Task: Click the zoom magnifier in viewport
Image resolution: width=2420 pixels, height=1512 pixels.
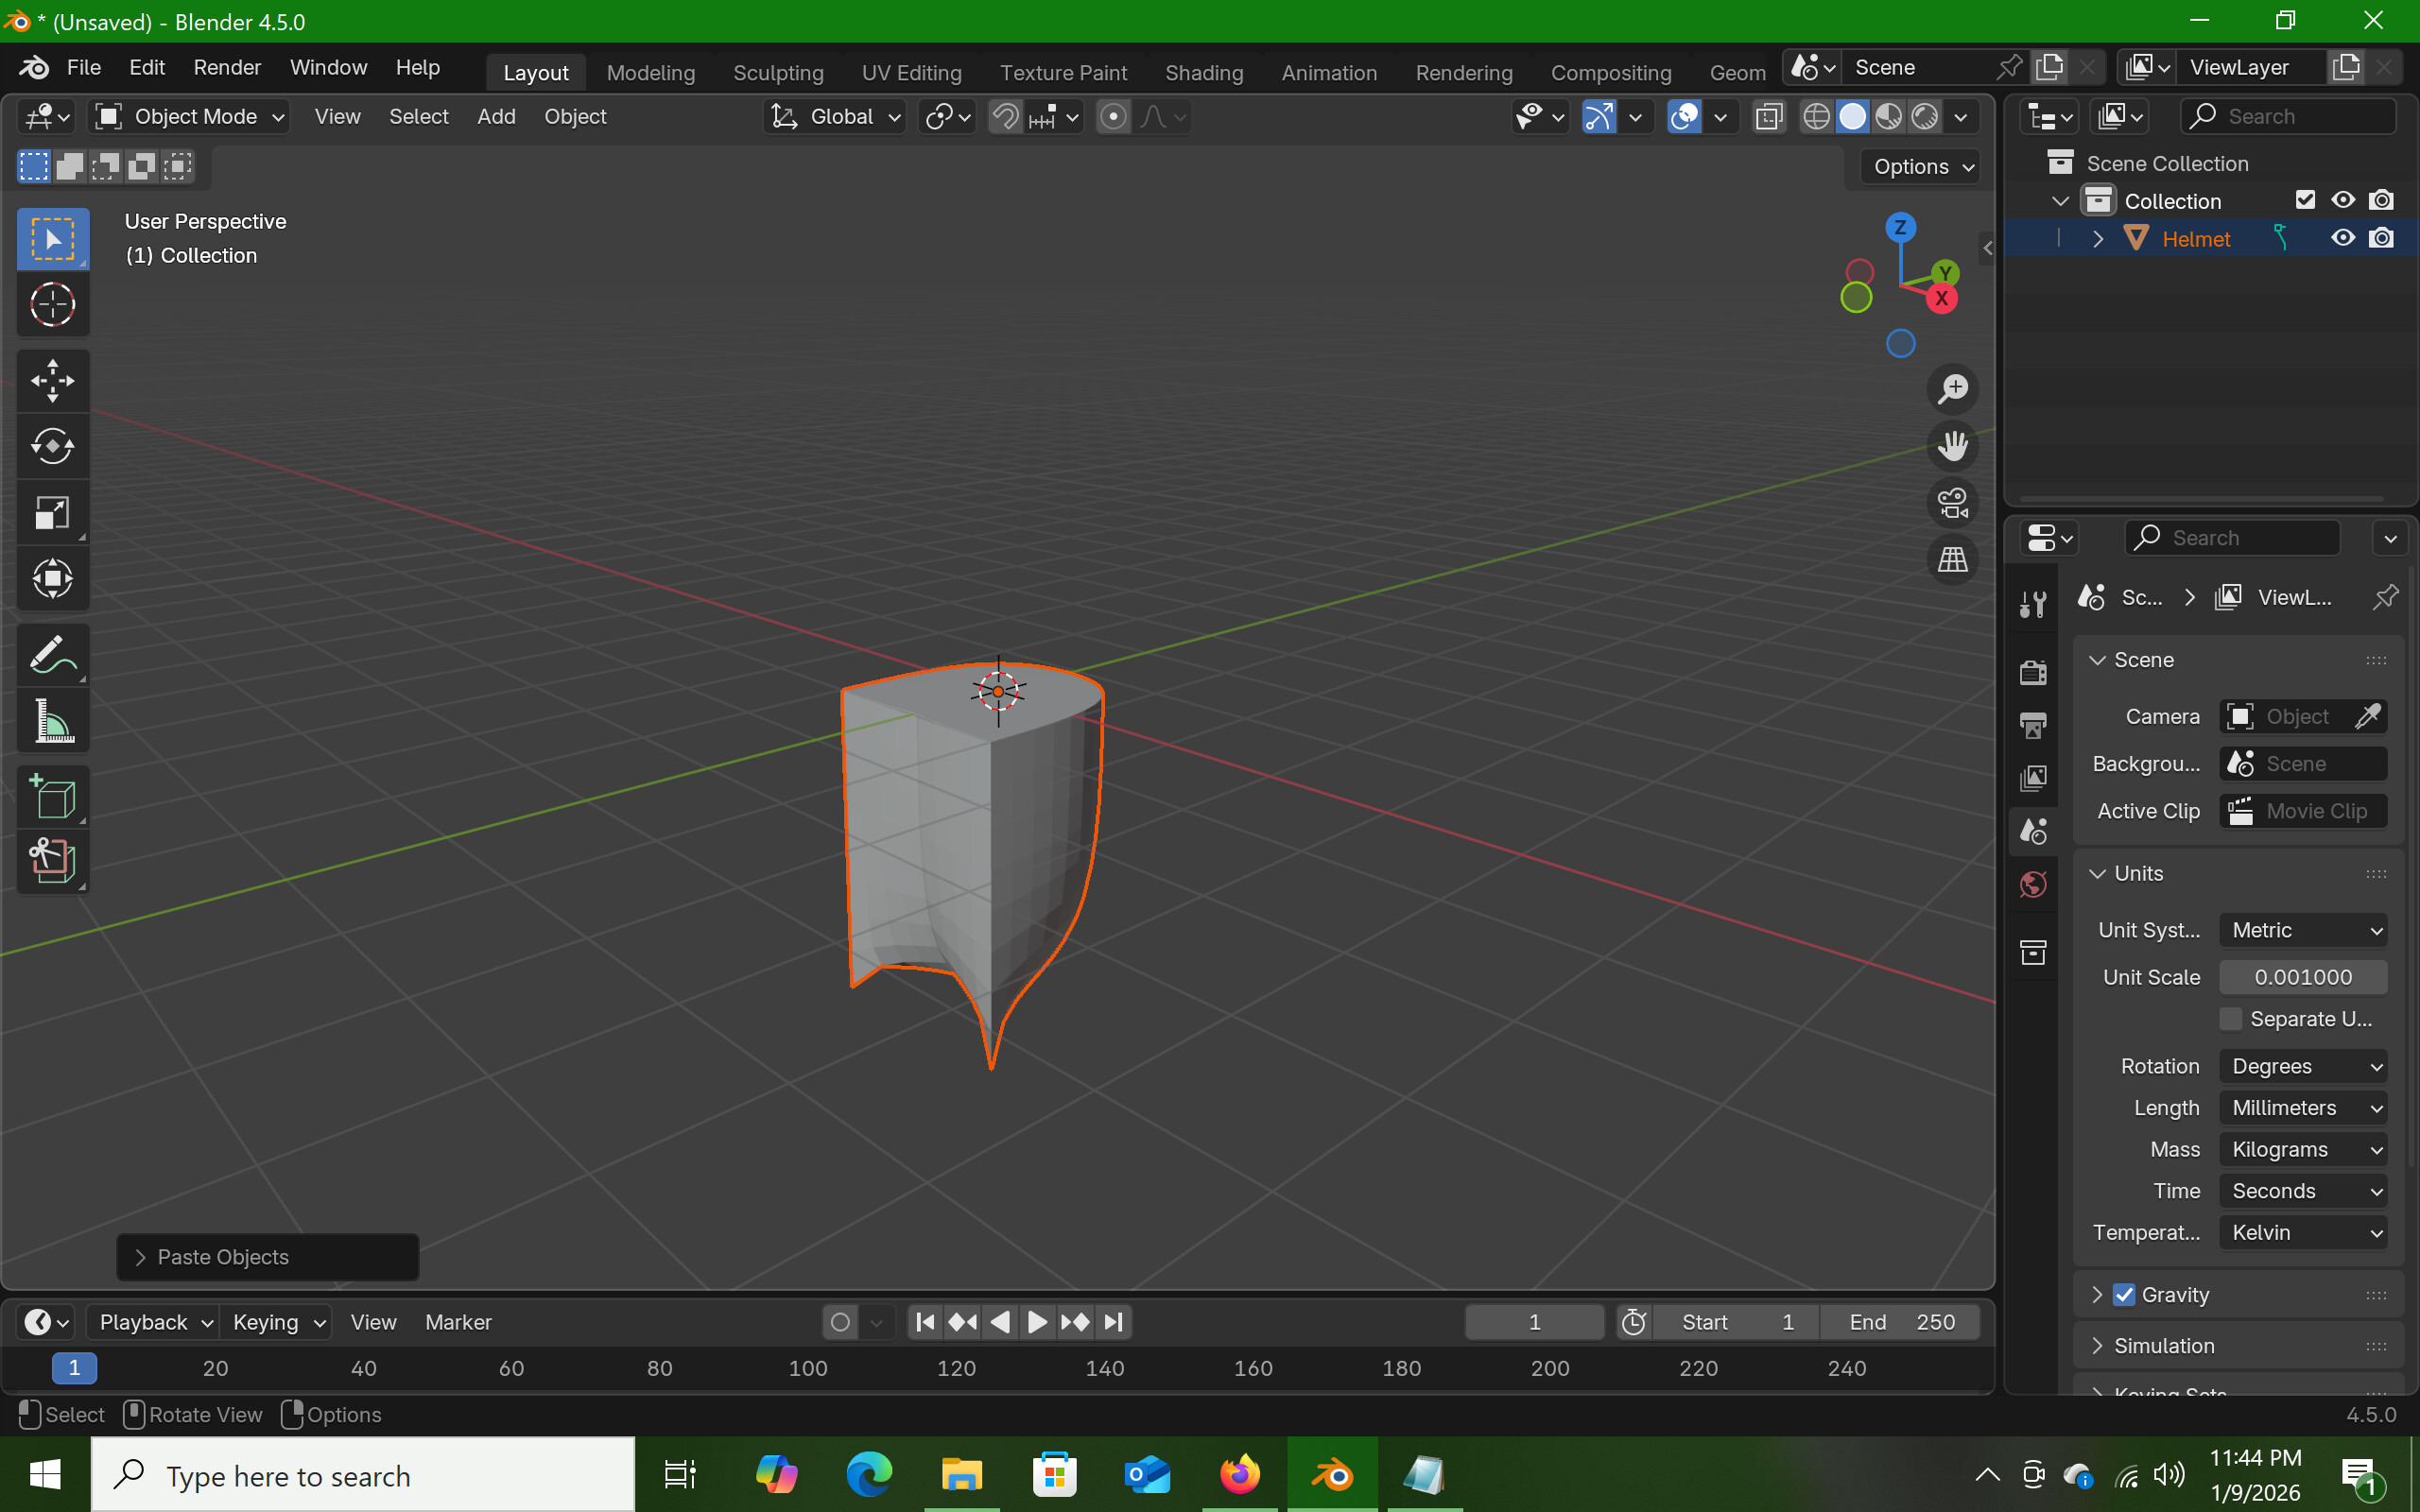Action: coord(1952,389)
